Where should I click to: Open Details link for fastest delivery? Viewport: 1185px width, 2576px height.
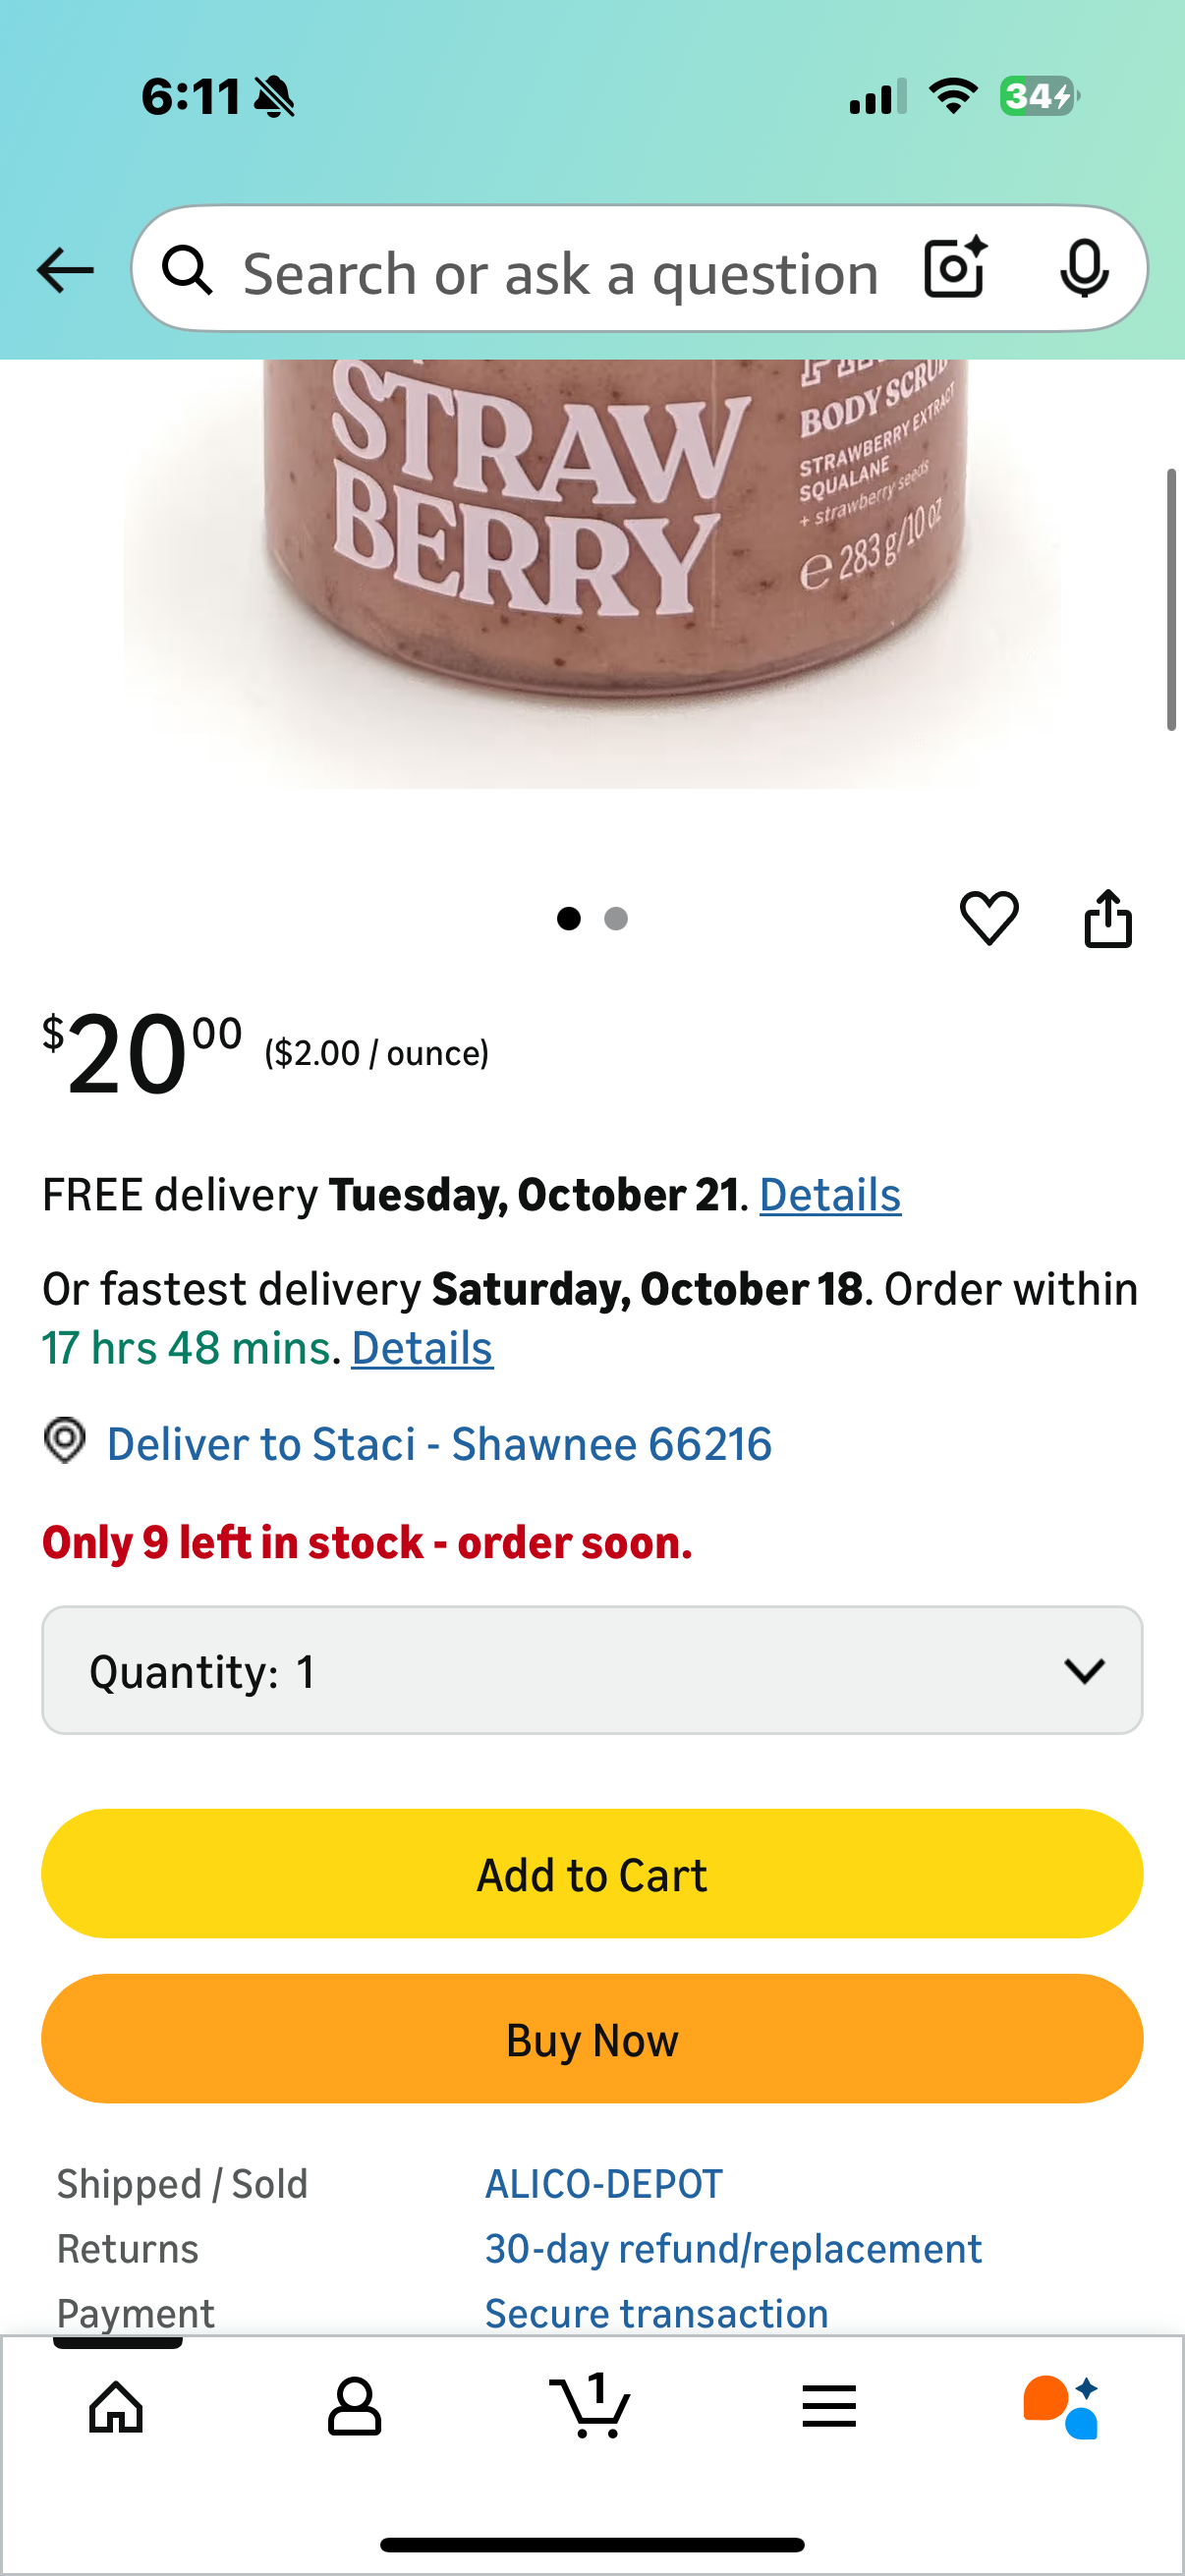[x=422, y=1348]
